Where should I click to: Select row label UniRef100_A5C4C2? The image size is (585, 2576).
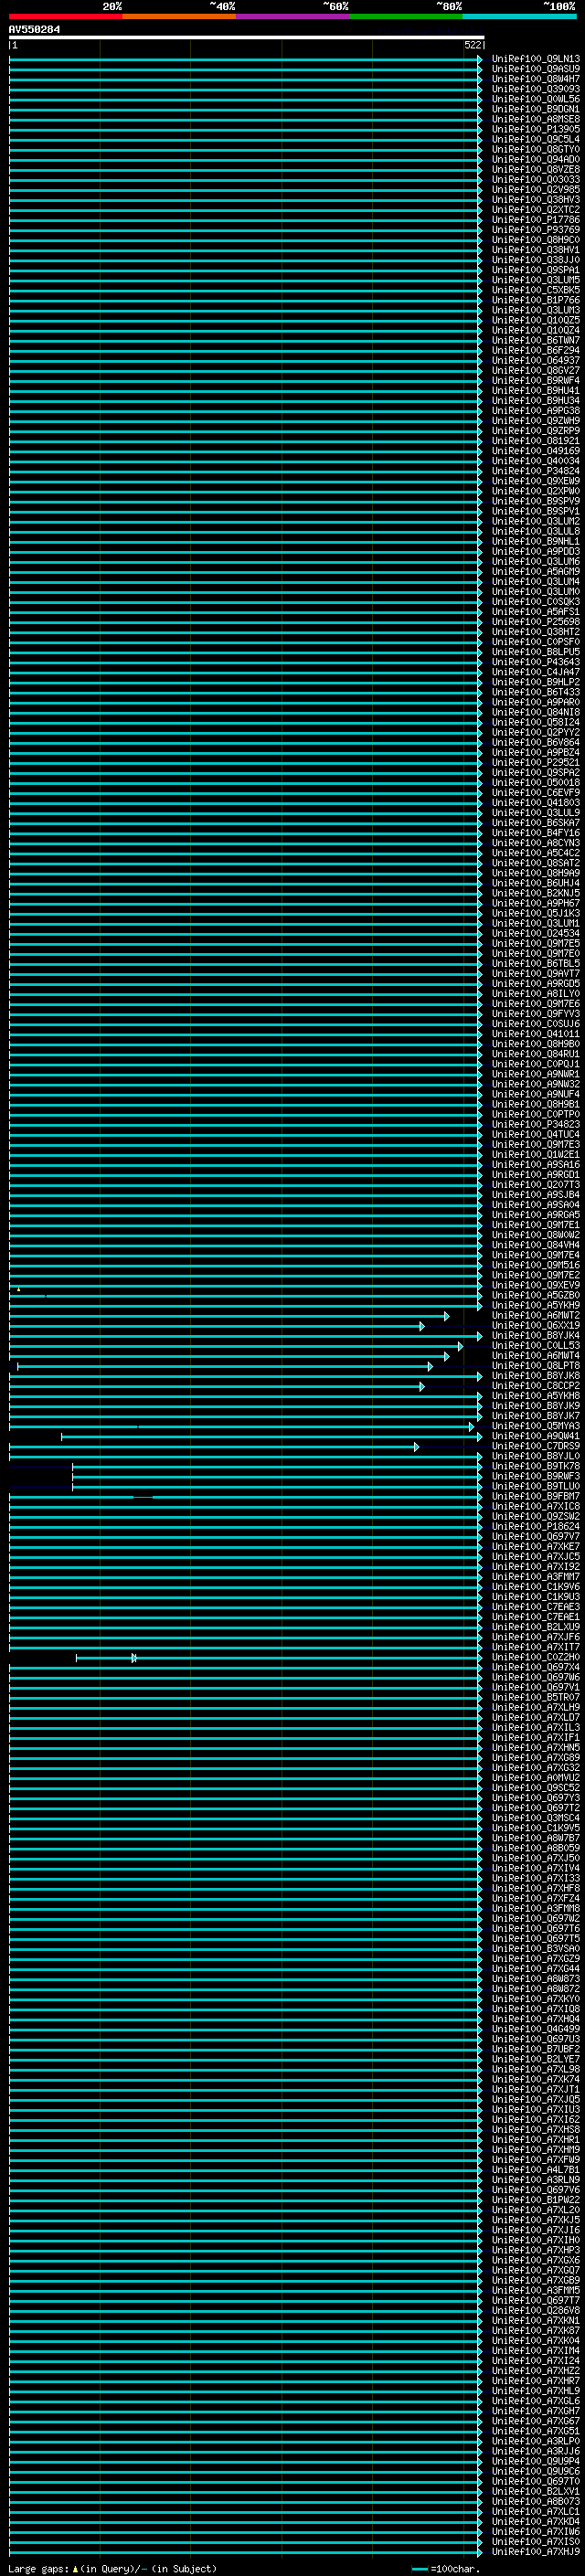pos(535,853)
